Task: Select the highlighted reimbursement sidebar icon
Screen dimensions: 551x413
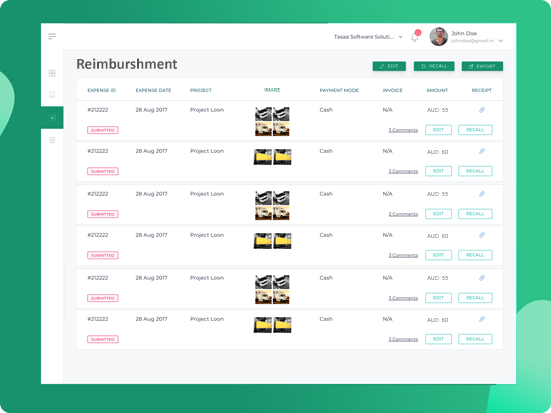Action: pyautogui.click(x=52, y=118)
